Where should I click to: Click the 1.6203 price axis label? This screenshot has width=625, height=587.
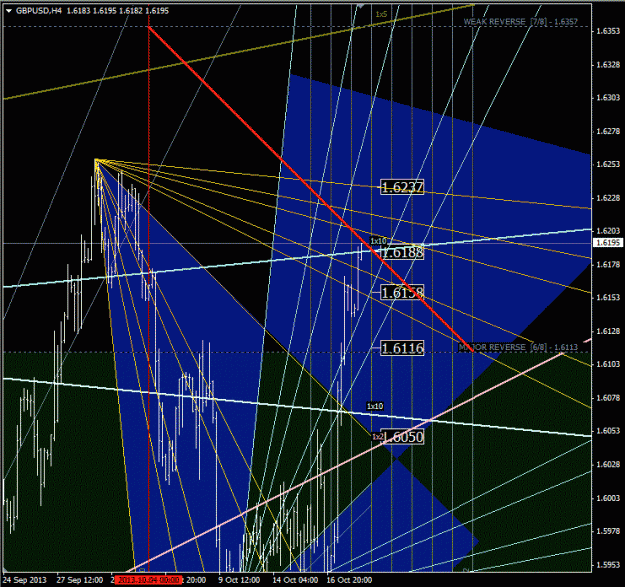tap(608, 231)
